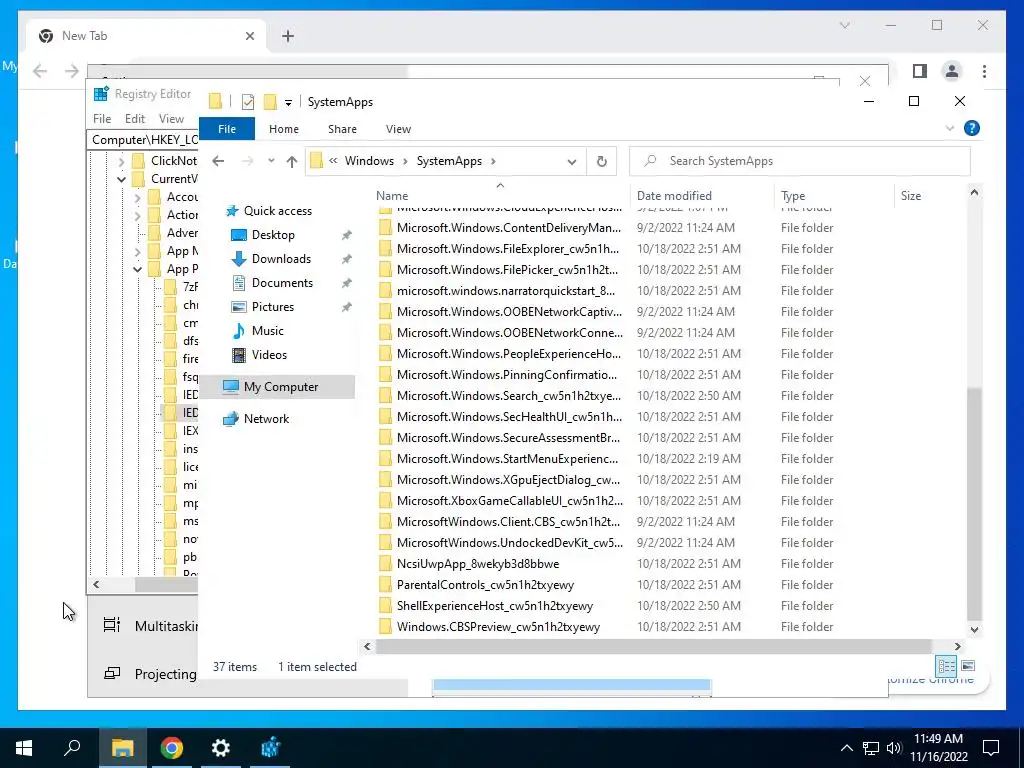Sort by the Size column header
The width and height of the screenshot is (1024, 768).
(910, 196)
